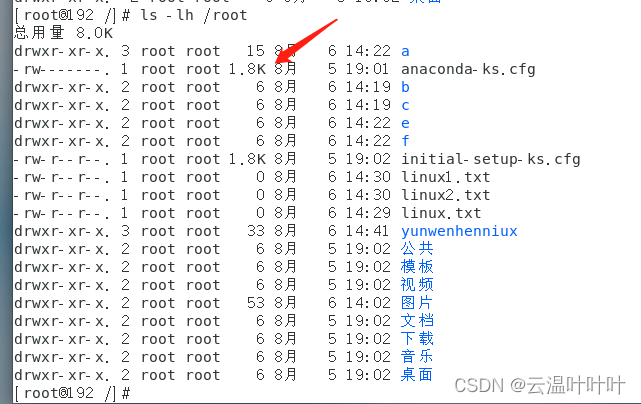Viewport: 641px width, 404px height.
Task: Select the linux2.txt file name
Action: click(446, 195)
